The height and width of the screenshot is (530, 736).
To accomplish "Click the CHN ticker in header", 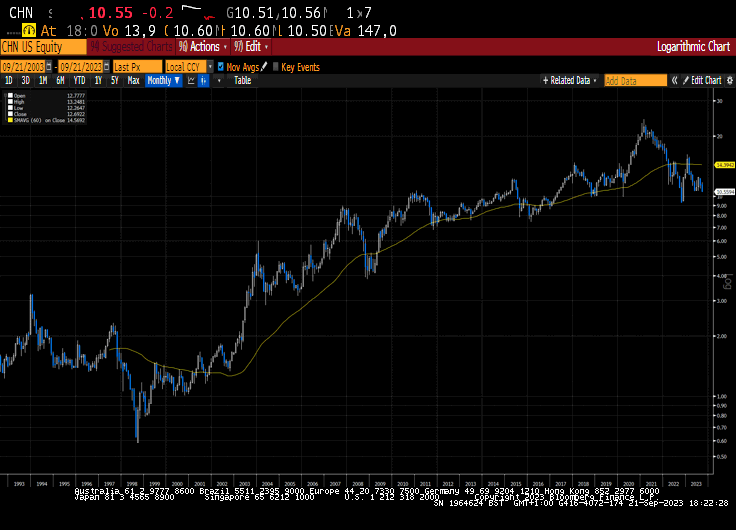I will coord(21,13).
